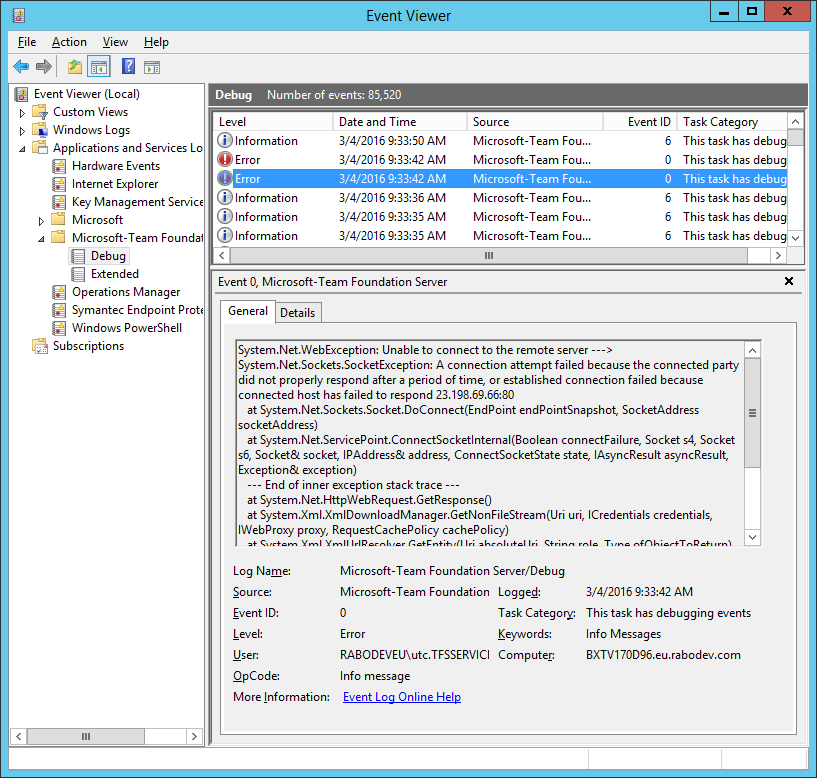Click the Information icon for 9:33:50 AM event
The width and height of the screenshot is (817, 778).
click(225, 141)
